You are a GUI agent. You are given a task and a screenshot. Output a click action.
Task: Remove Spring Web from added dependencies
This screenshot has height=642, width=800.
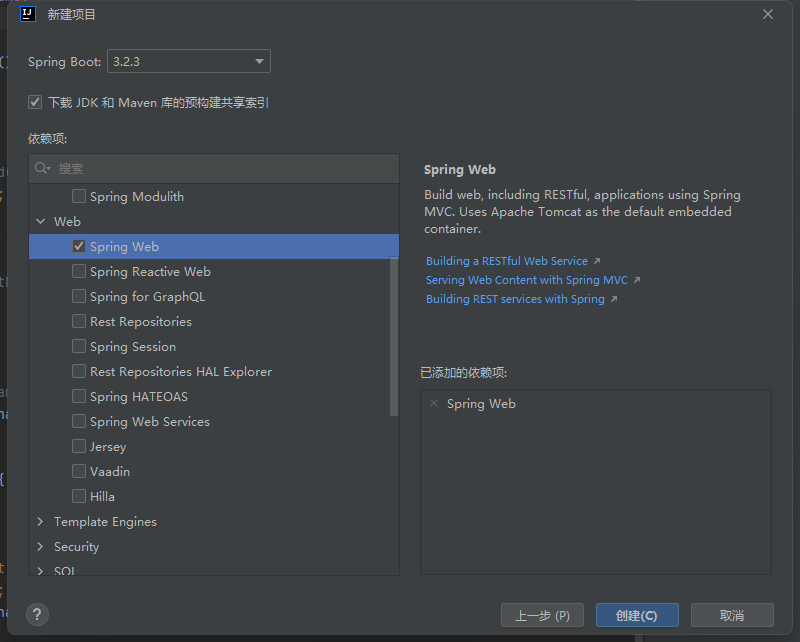434,403
